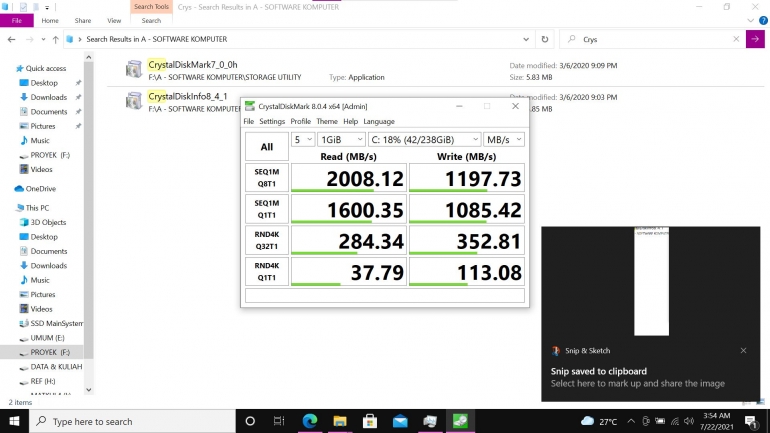Dismiss the Snip & Sketch notification
770x433 pixels.
click(743, 351)
